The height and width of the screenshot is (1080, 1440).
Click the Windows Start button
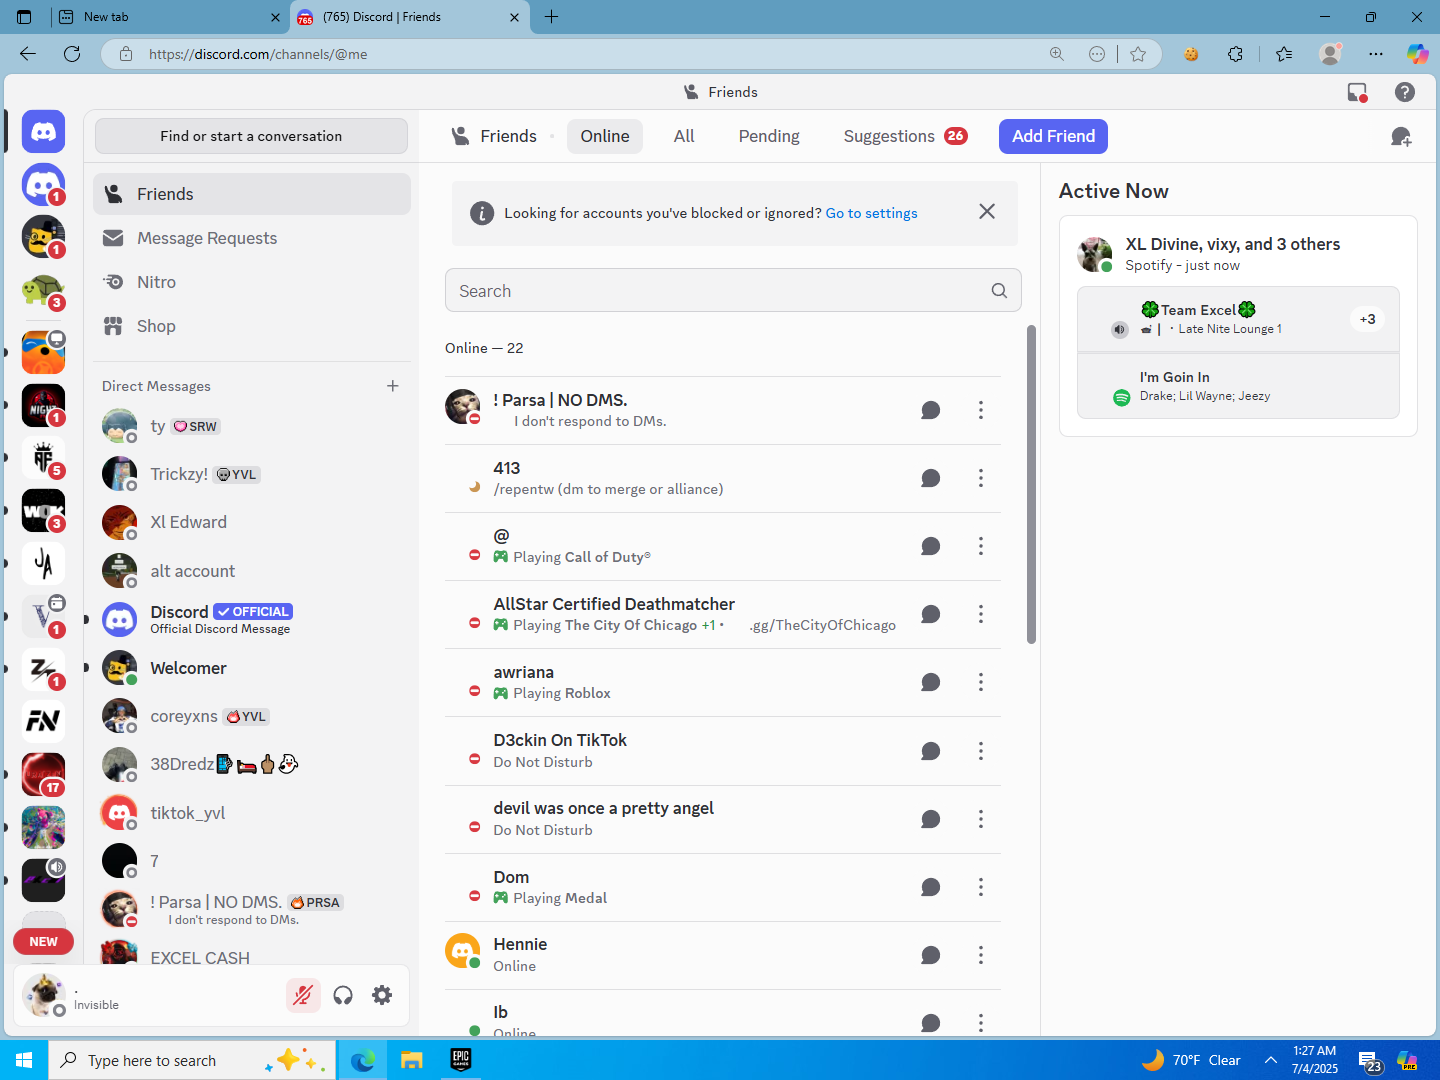24,1060
